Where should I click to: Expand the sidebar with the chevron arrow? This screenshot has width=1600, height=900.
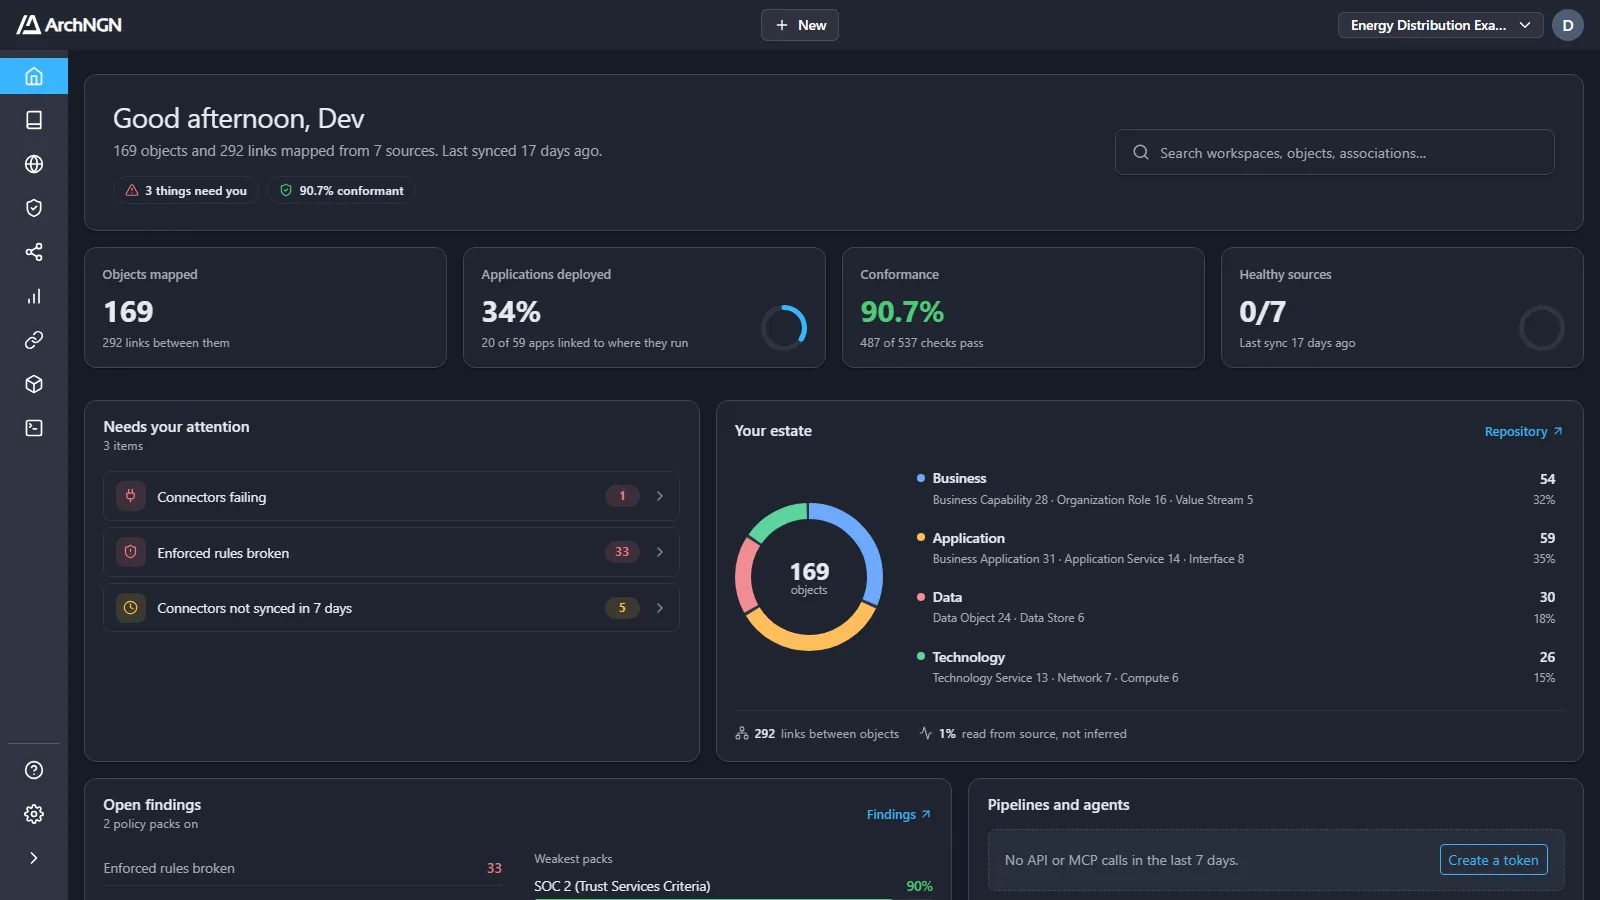tap(34, 858)
